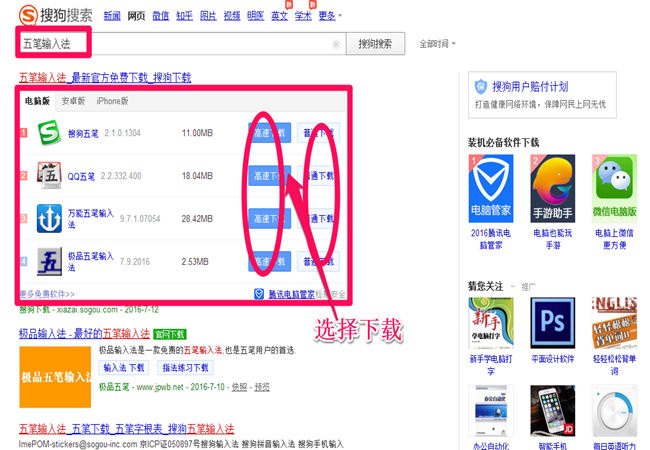This screenshot has height=450, width=650.
Task: Open the 腾讯电脑管家 link
Action: coord(291,294)
